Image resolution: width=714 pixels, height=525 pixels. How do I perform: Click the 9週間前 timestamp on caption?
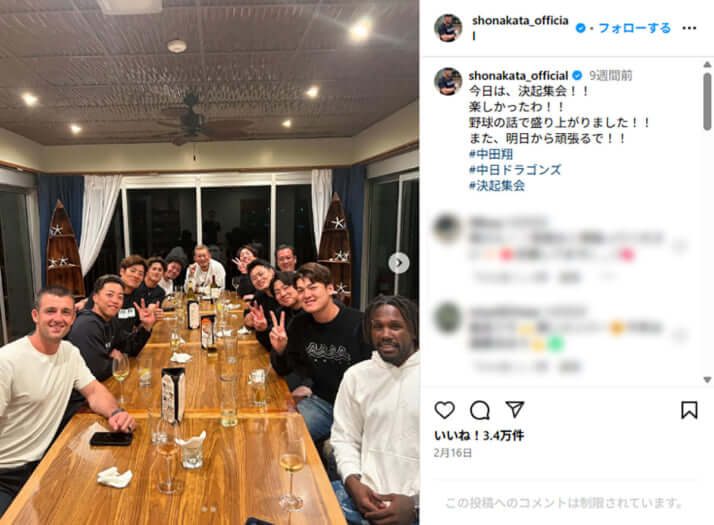coord(611,75)
